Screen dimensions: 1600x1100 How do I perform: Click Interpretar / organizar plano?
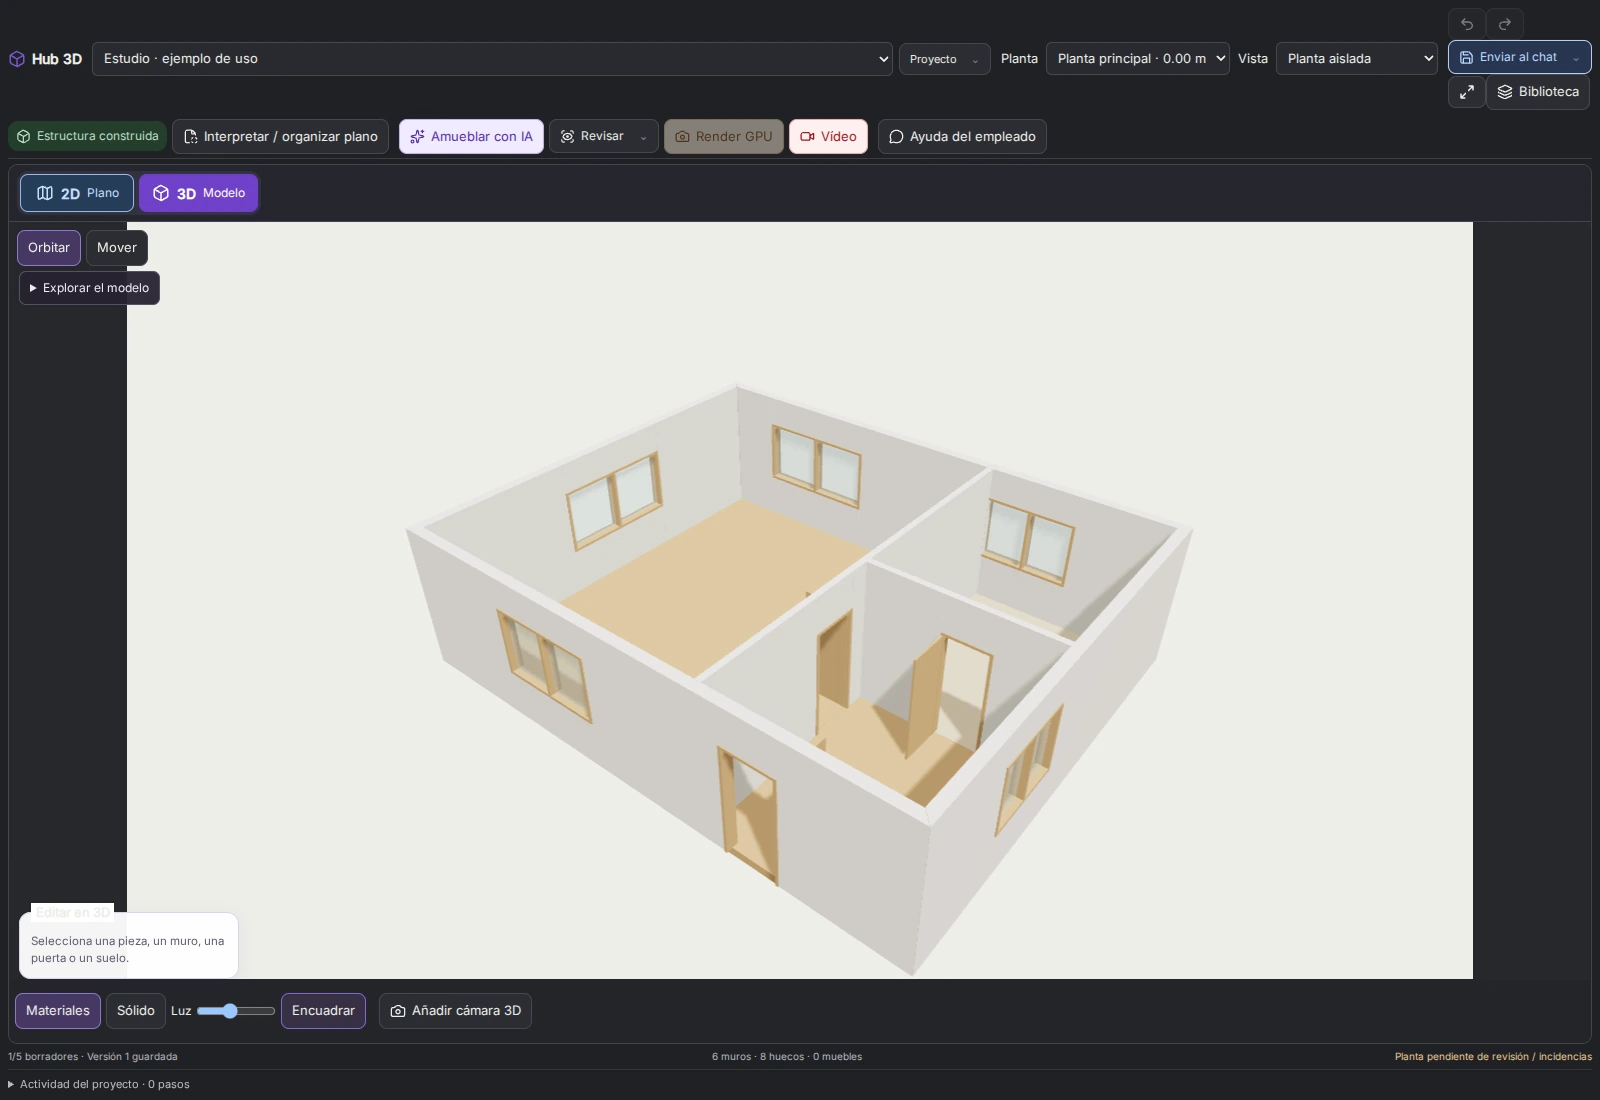(280, 137)
